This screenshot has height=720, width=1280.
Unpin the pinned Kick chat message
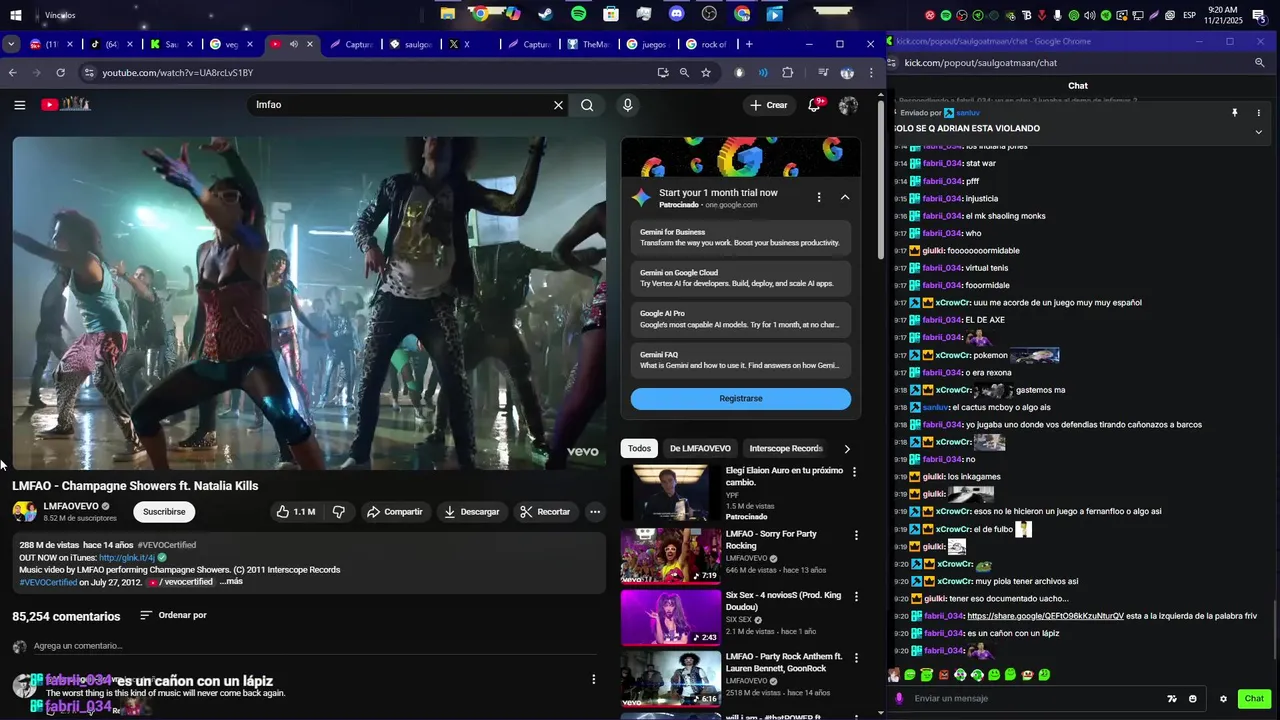coord(1235,113)
